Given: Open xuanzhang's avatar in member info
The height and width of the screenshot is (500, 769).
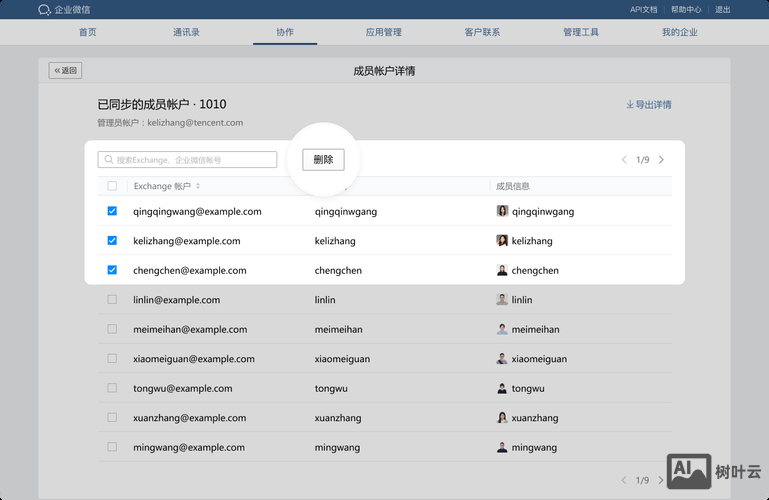Looking at the screenshot, I should [502, 418].
